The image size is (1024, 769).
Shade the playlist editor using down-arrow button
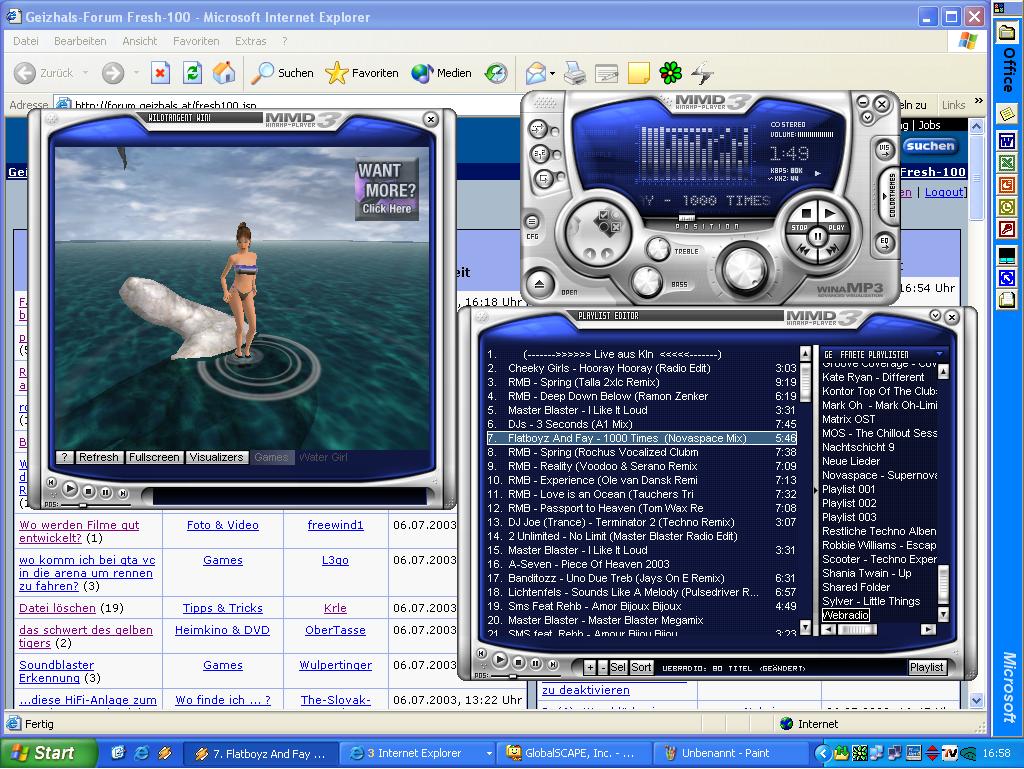pyautogui.click(x=935, y=316)
